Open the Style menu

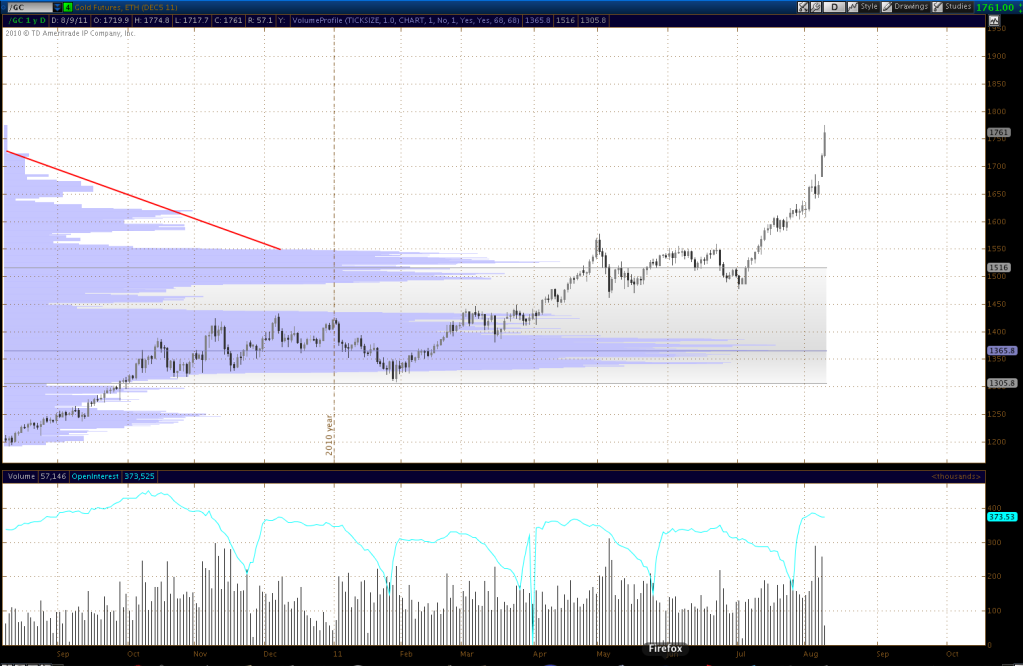(869, 7)
